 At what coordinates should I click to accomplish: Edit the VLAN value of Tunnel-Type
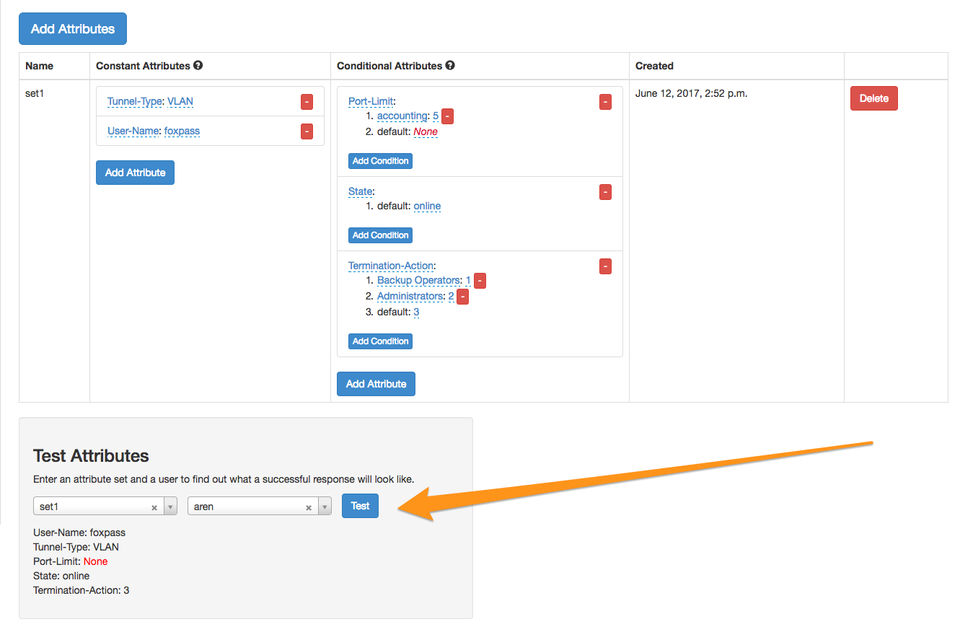click(181, 102)
